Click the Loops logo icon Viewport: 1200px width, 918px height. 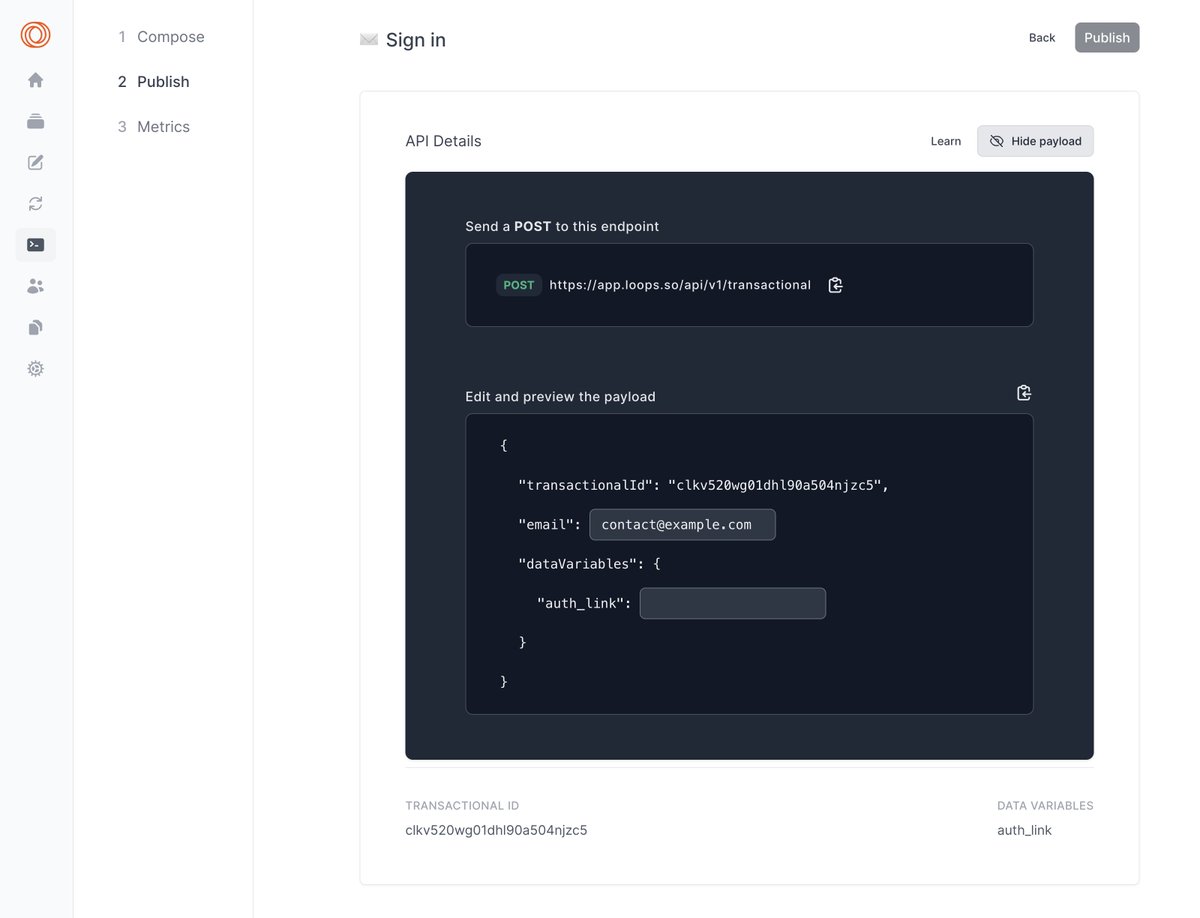pyautogui.click(x=35, y=35)
